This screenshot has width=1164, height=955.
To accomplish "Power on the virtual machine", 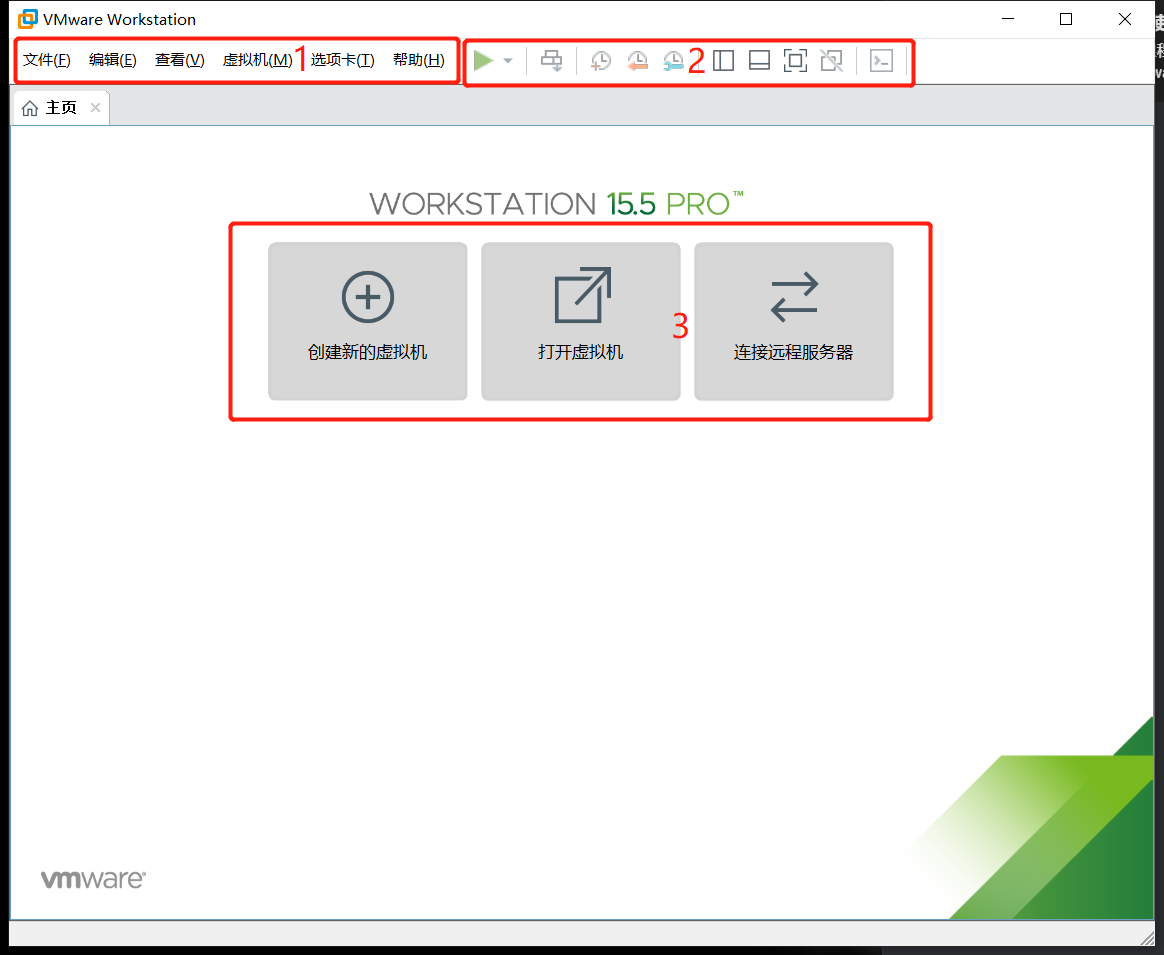I will pos(484,61).
